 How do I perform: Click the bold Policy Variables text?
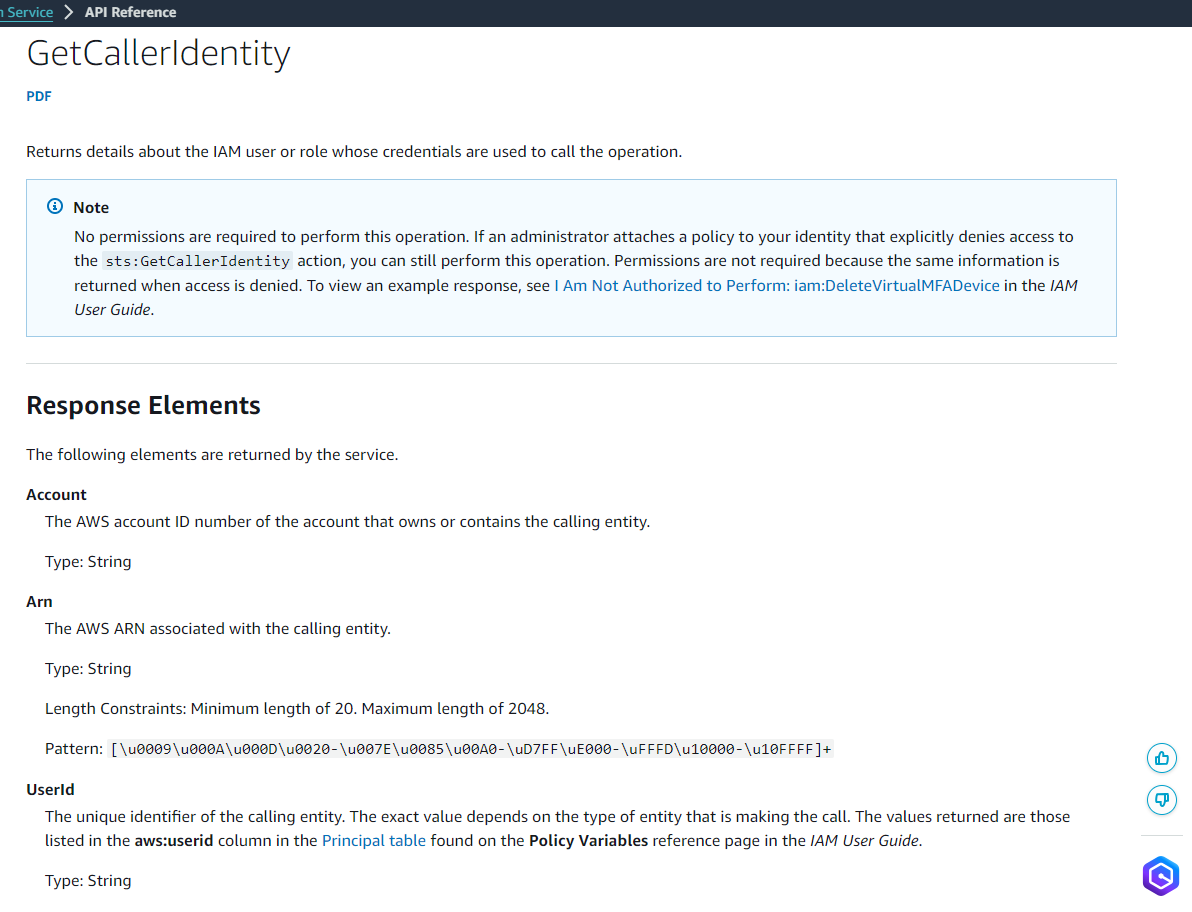(588, 841)
